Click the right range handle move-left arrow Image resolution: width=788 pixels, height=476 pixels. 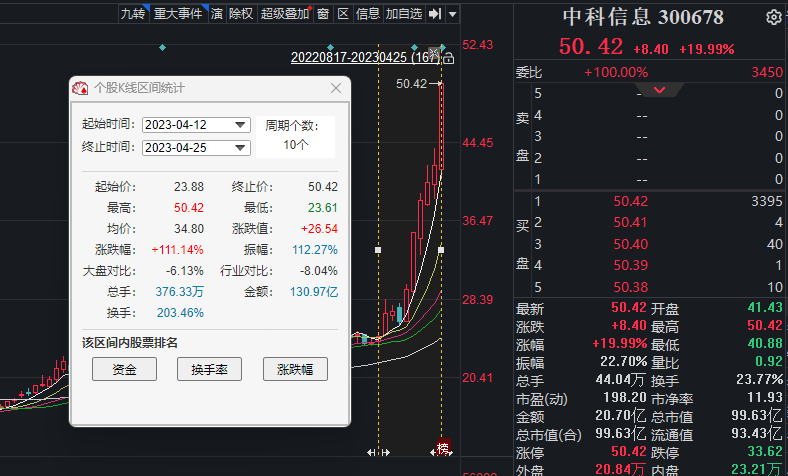pyautogui.click(x=433, y=452)
